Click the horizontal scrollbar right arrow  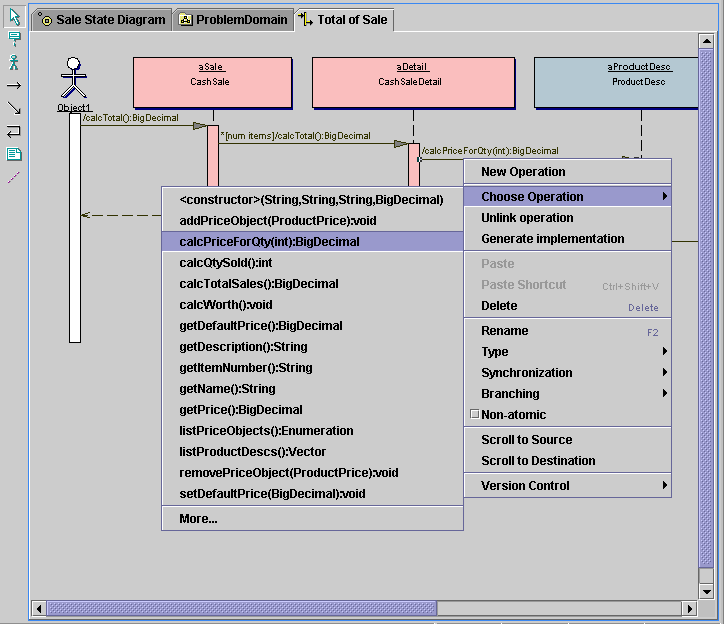pos(689,608)
